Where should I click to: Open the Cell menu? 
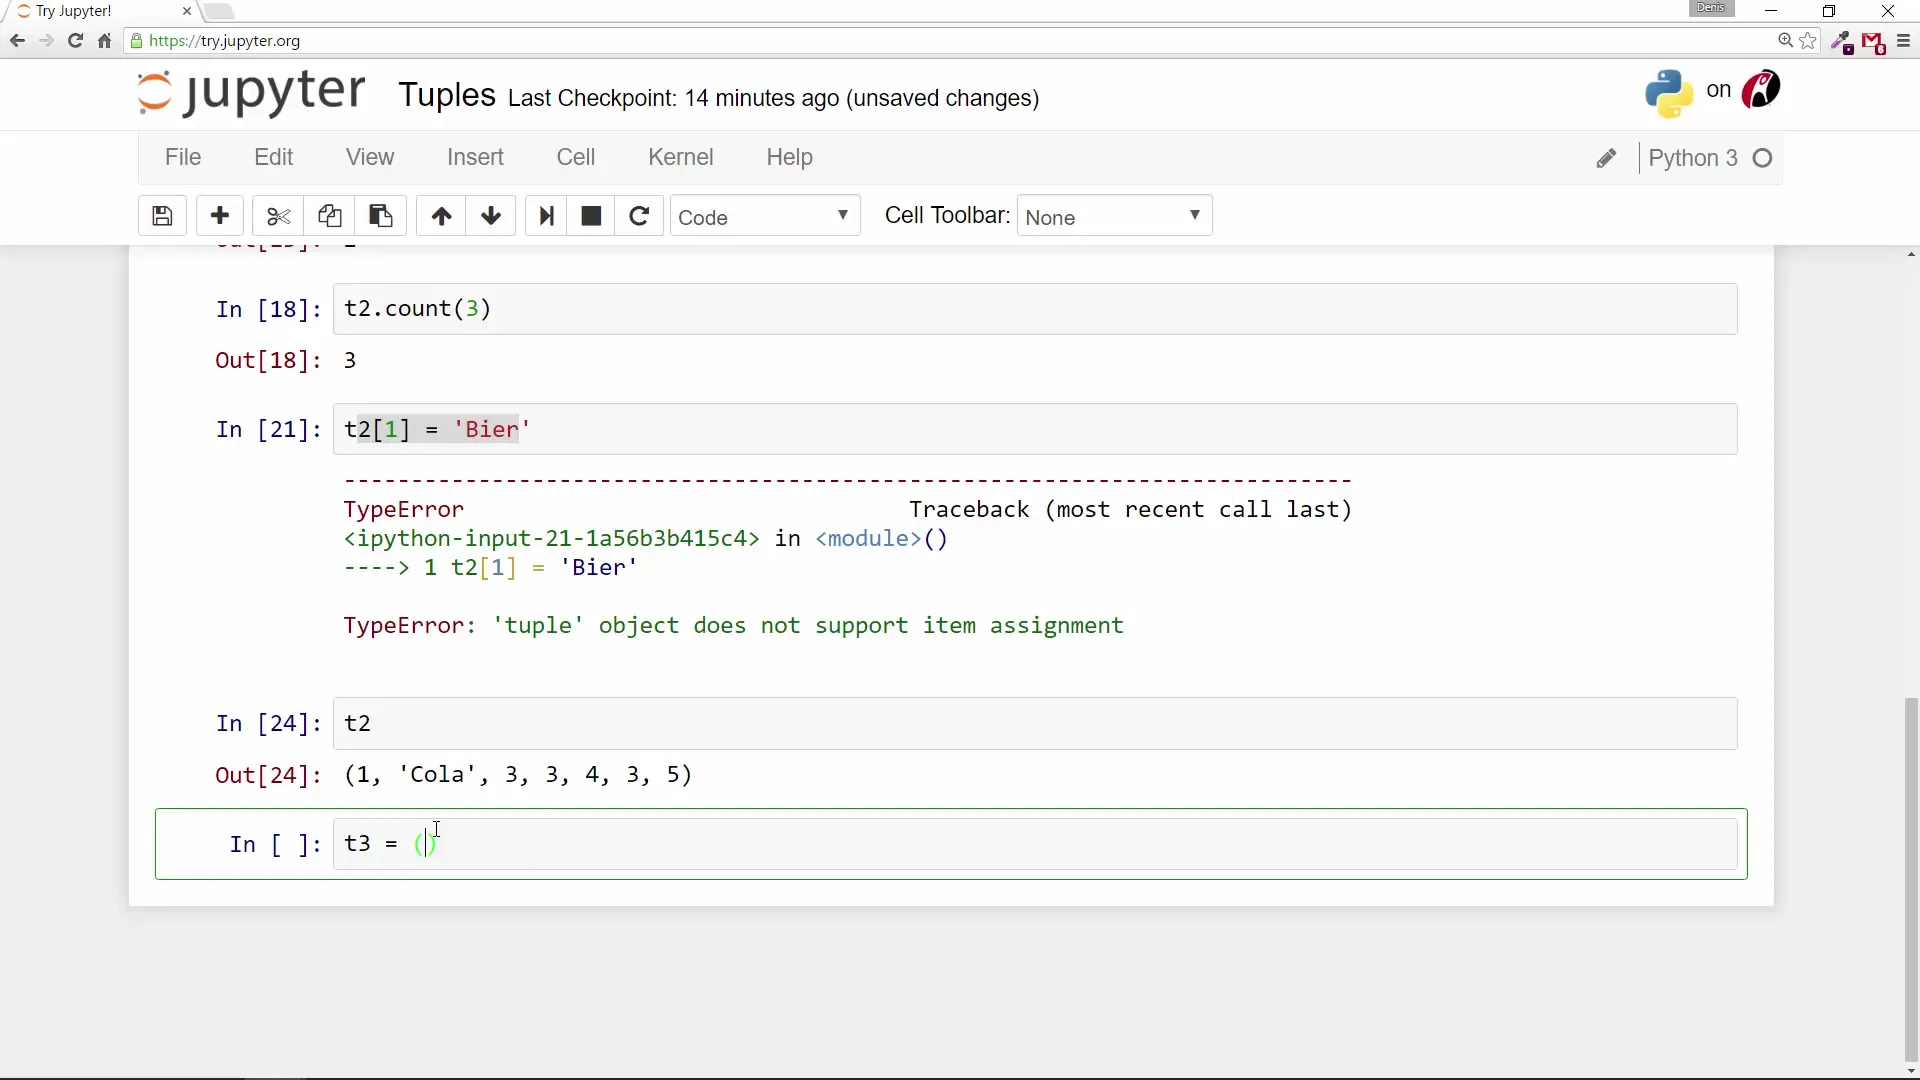[576, 157]
